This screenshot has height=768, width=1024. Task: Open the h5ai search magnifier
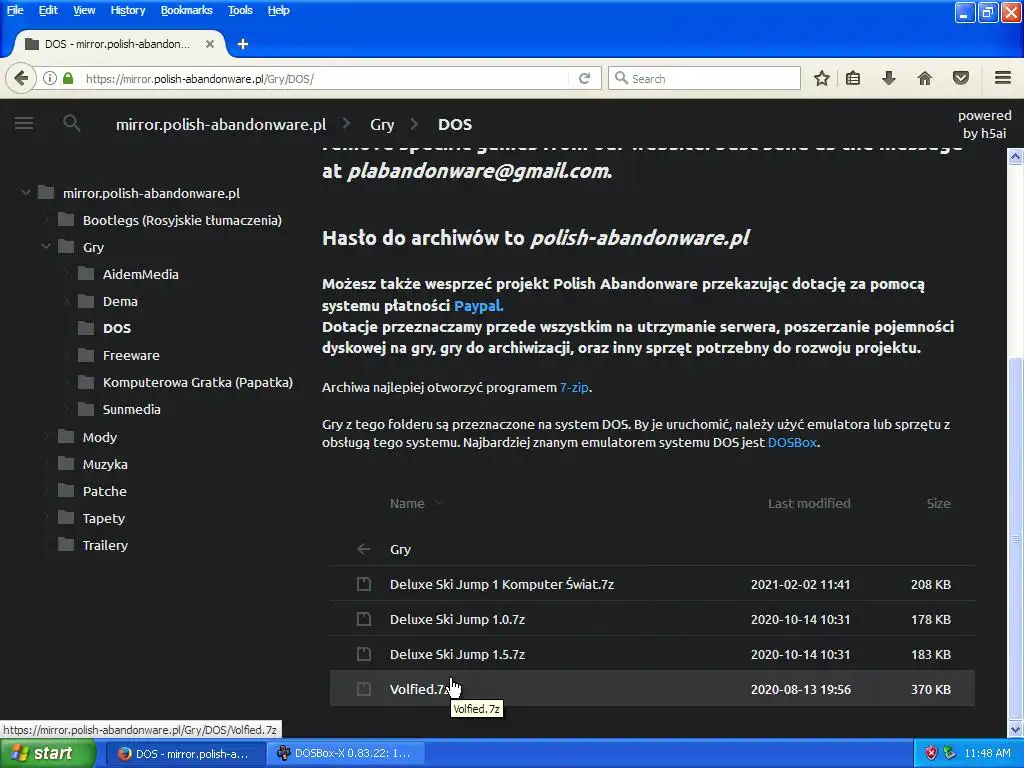tap(72, 123)
